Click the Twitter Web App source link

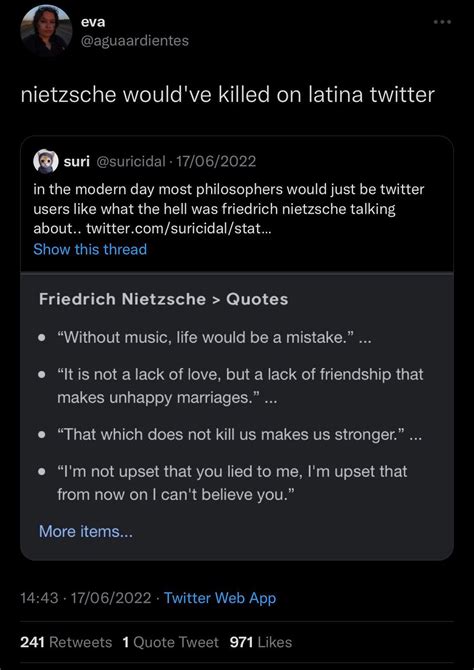tap(220, 598)
